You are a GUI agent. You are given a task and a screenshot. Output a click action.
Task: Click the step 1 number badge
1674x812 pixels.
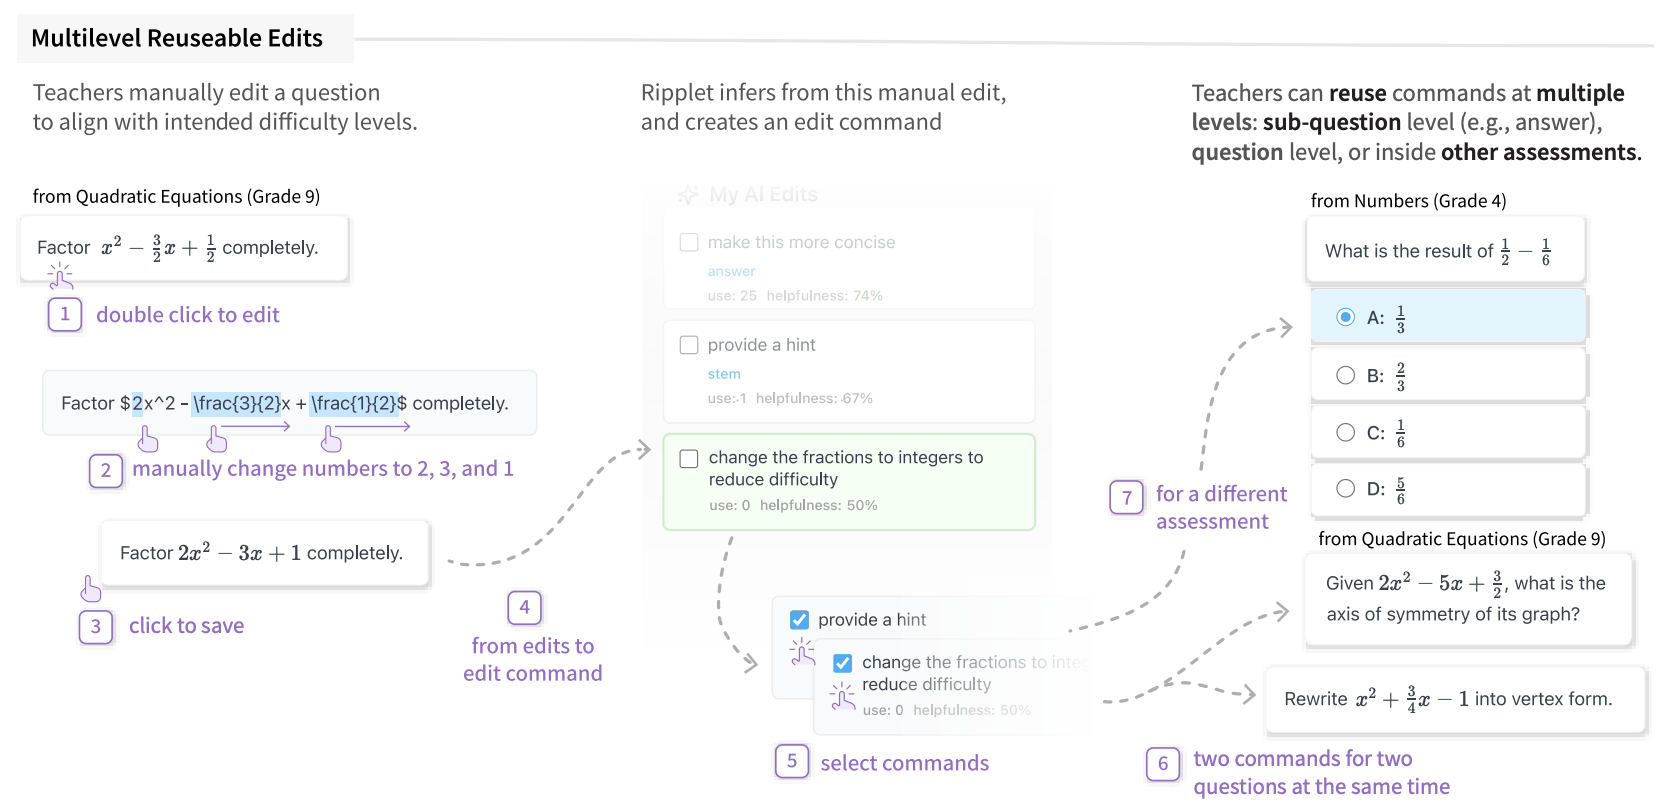pos(65,315)
